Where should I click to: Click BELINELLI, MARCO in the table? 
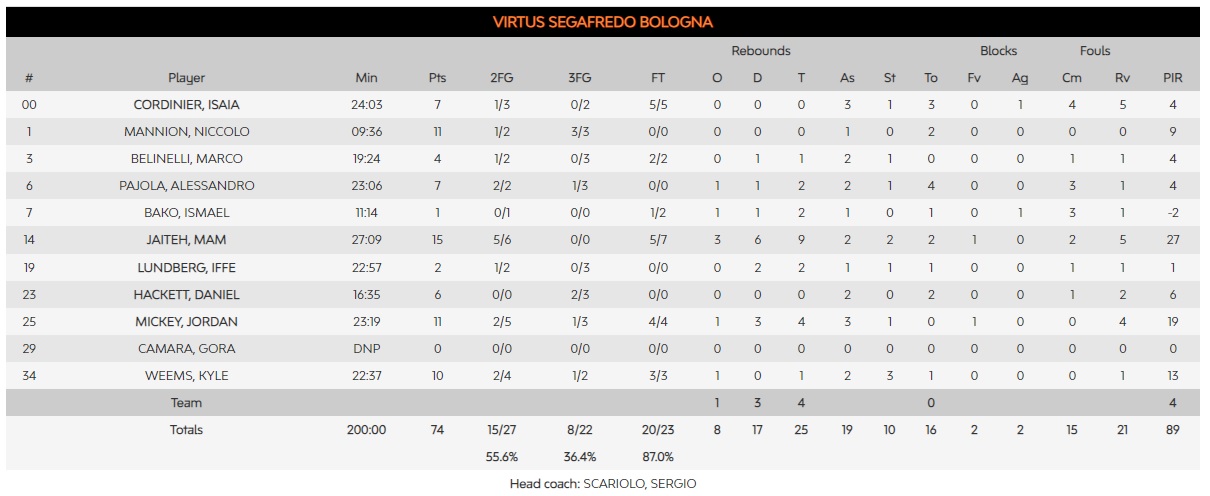186,159
